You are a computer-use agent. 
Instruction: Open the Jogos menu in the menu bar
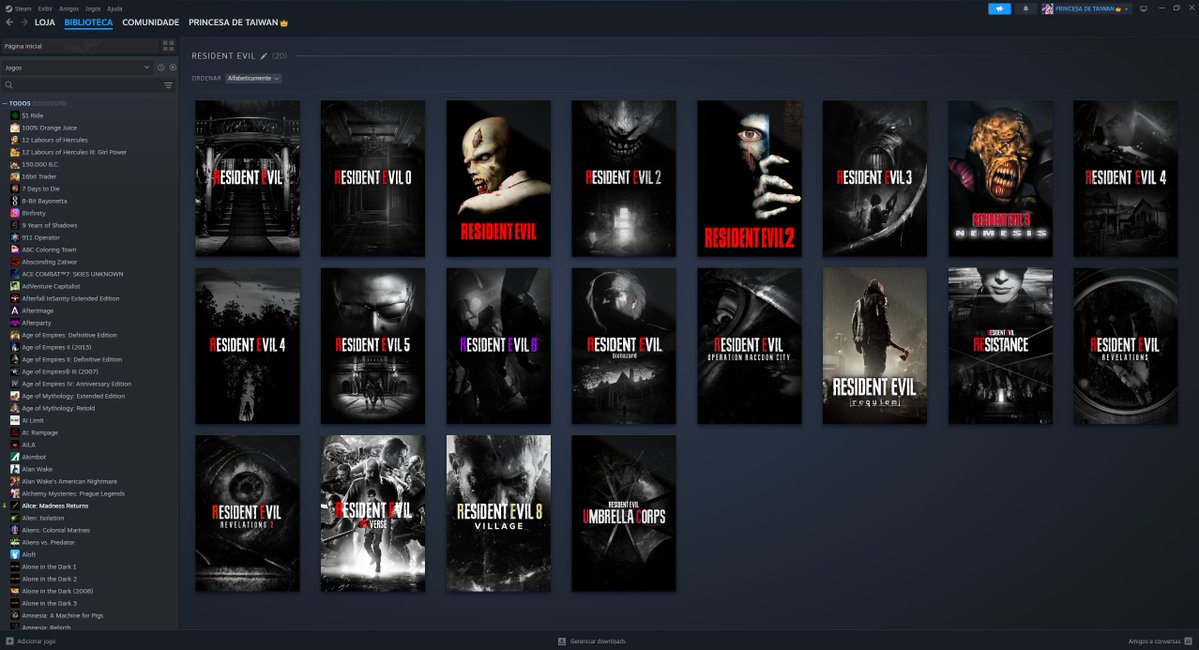[x=93, y=8]
